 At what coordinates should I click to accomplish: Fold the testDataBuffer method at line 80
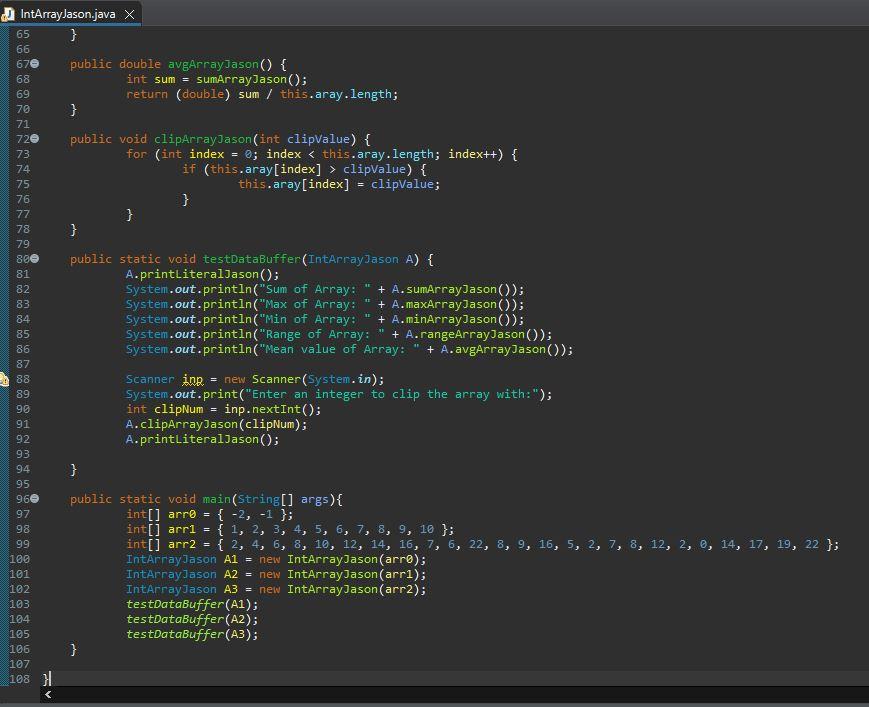(35, 259)
